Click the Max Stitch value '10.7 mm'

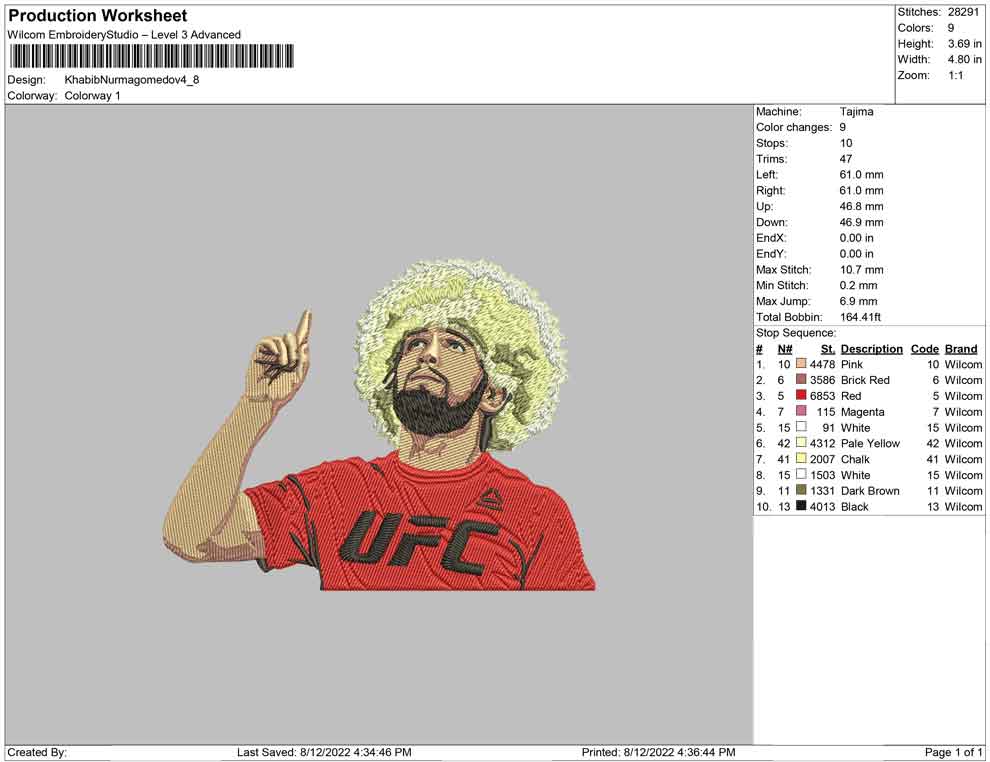[861, 270]
